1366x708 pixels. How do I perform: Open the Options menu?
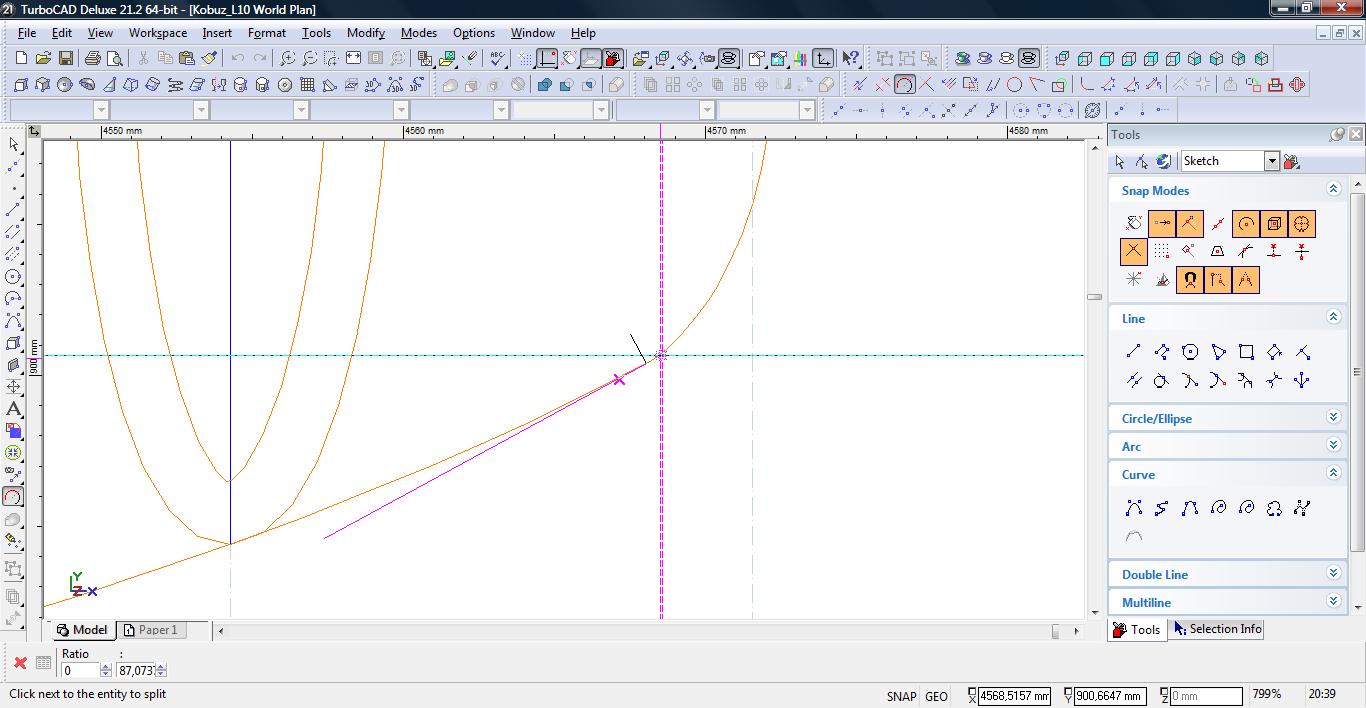(x=474, y=33)
